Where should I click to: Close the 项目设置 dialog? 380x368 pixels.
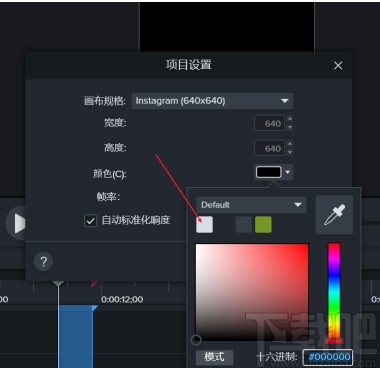[338, 65]
